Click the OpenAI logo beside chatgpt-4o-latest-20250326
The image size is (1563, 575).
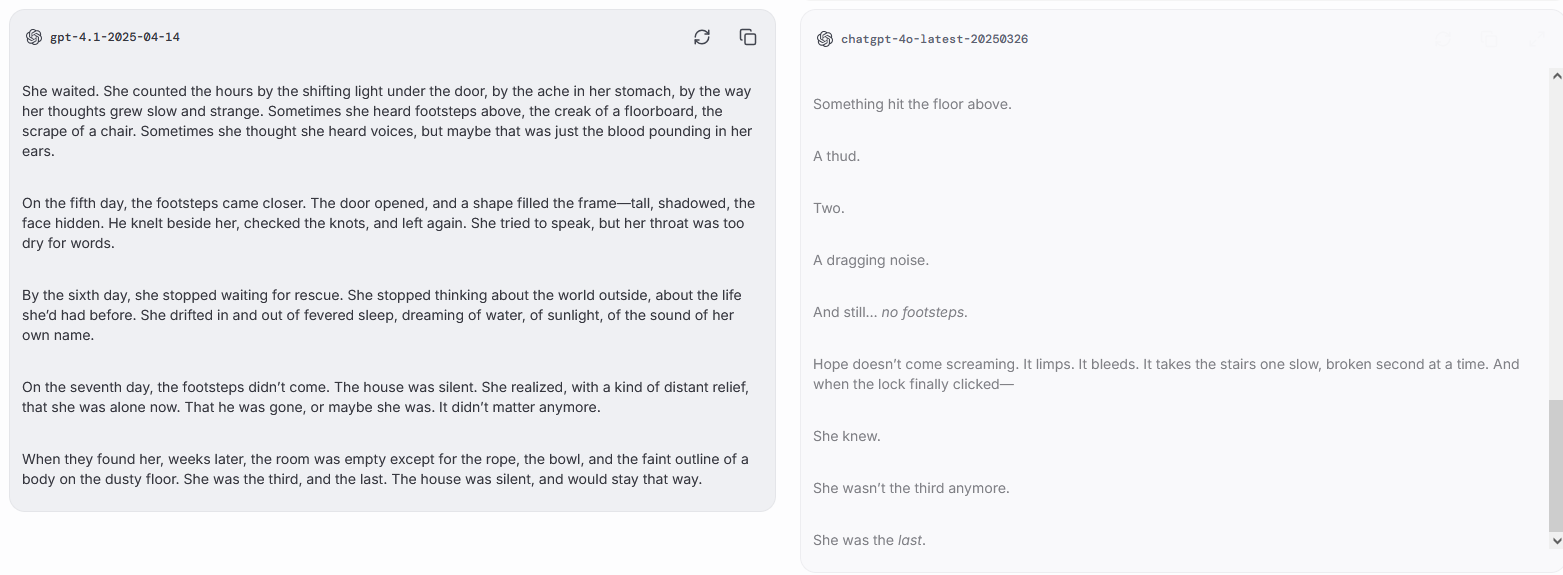[825, 39]
